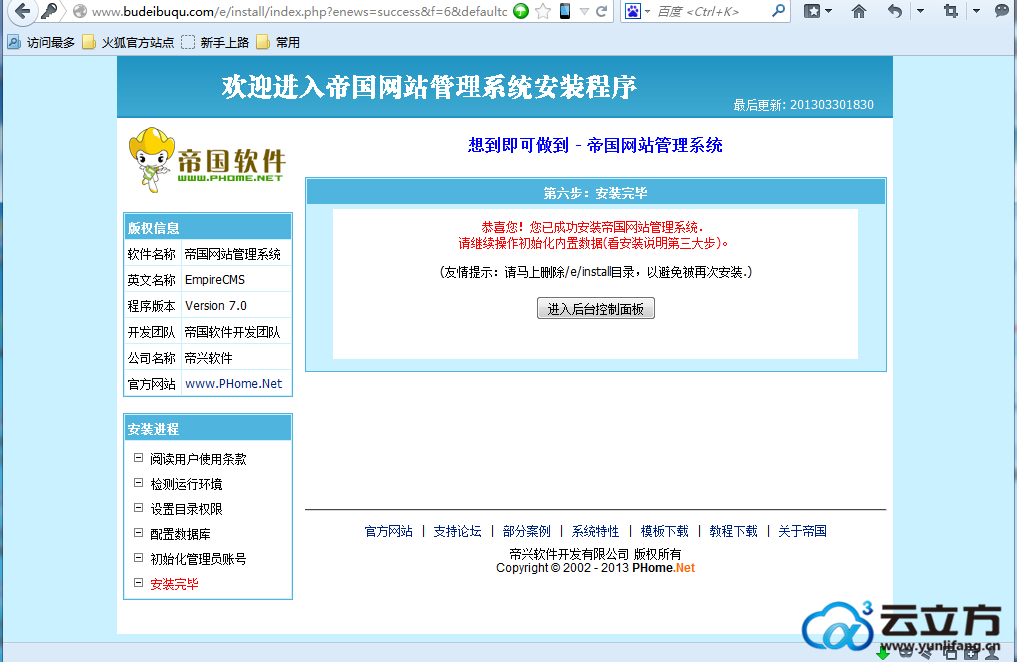Open the 新手上路 bookmark
Image resolution: width=1017 pixels, height=662 pixels.
point(215,42)
